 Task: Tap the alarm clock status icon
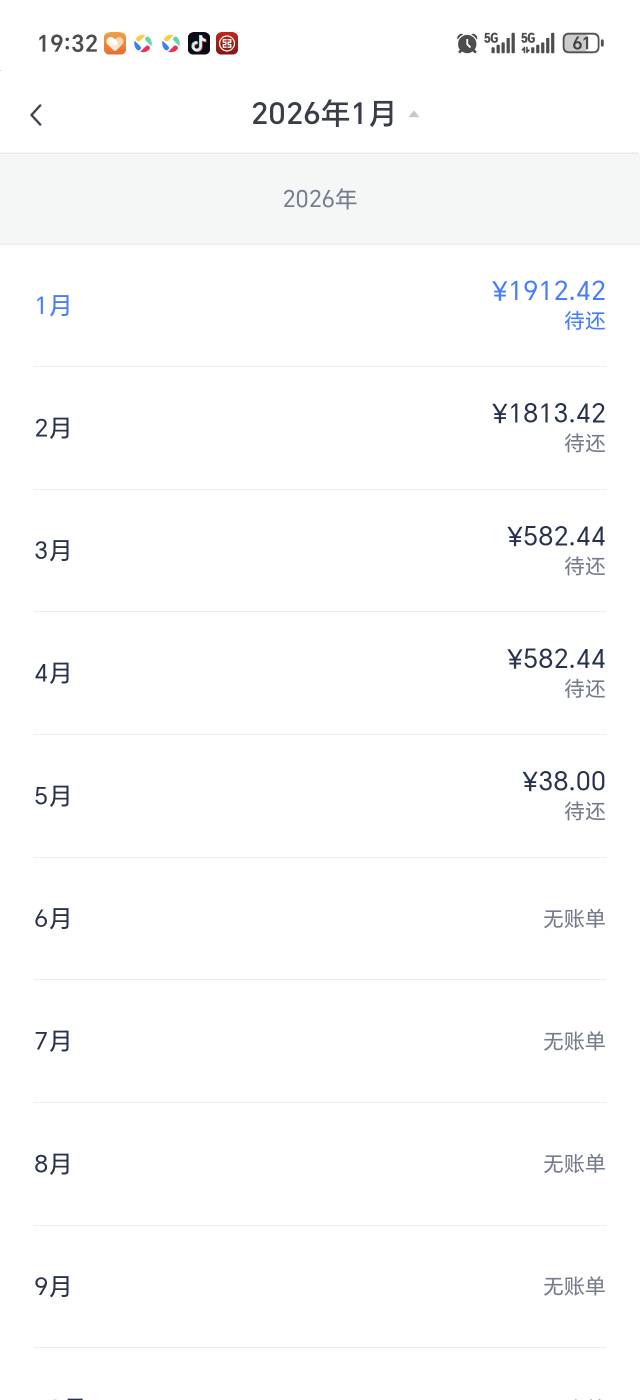[x=467, y=43]
